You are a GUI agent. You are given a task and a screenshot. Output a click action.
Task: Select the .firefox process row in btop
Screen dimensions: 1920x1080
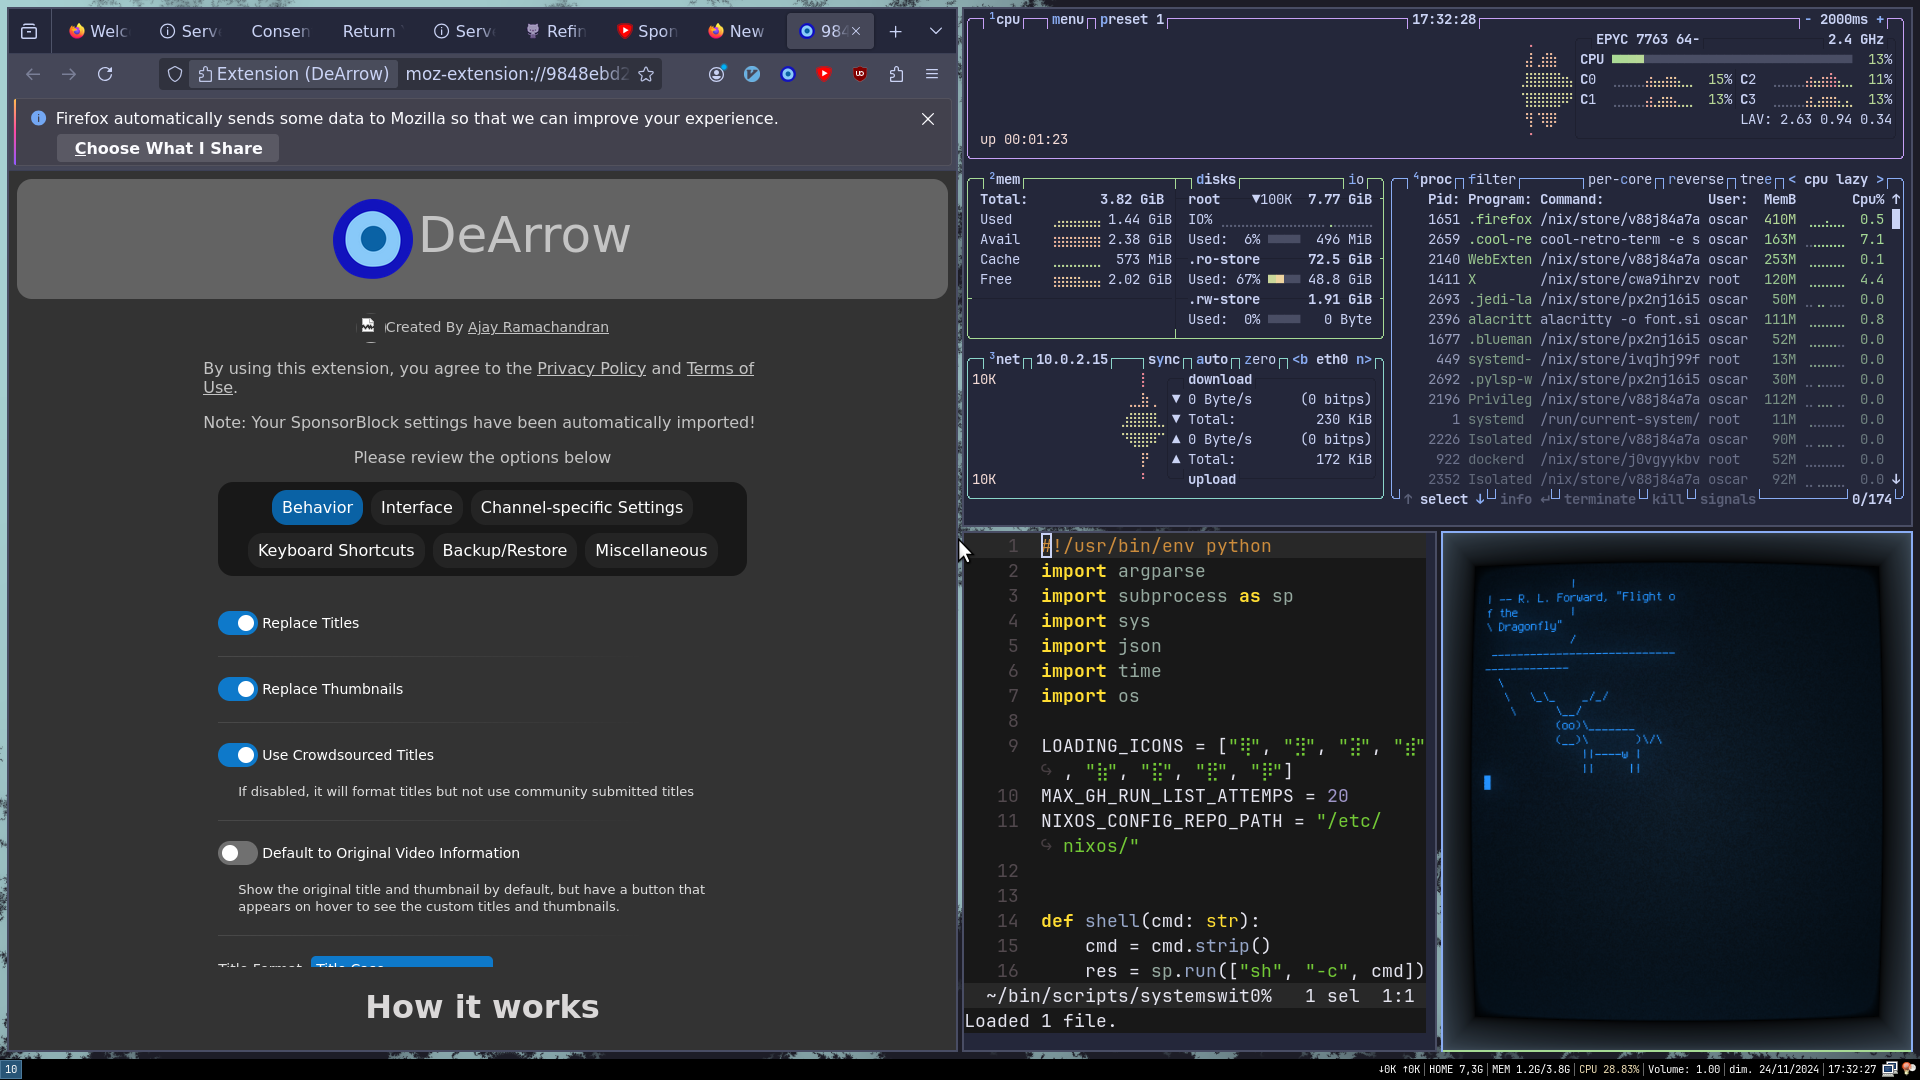click(x=1655, y=219)
